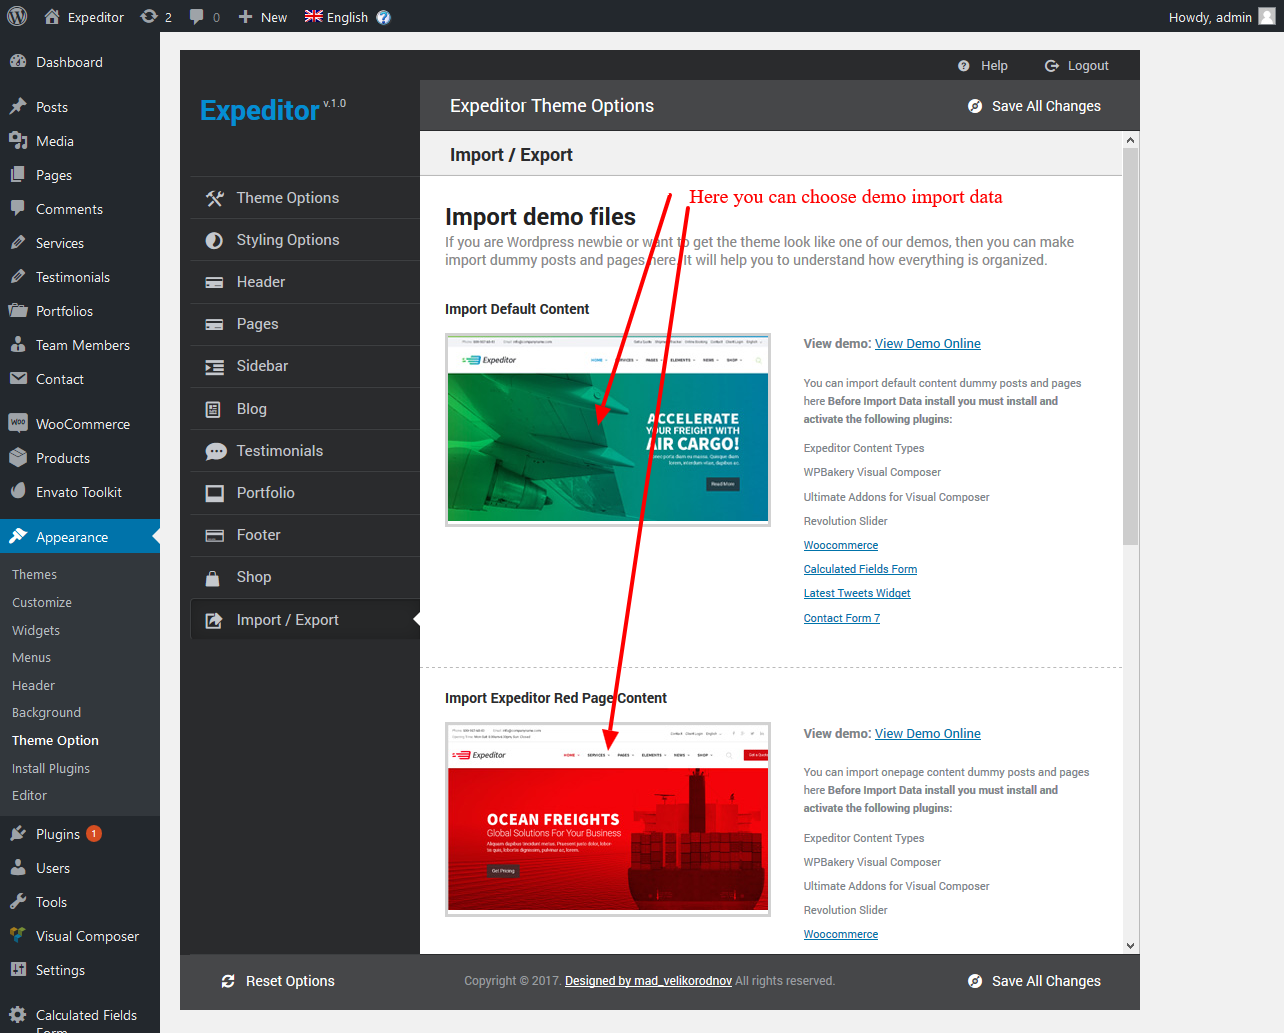1284x1033 pixels.
Task: Click the admin avatar in top bar
Action: pos(1266,16)
